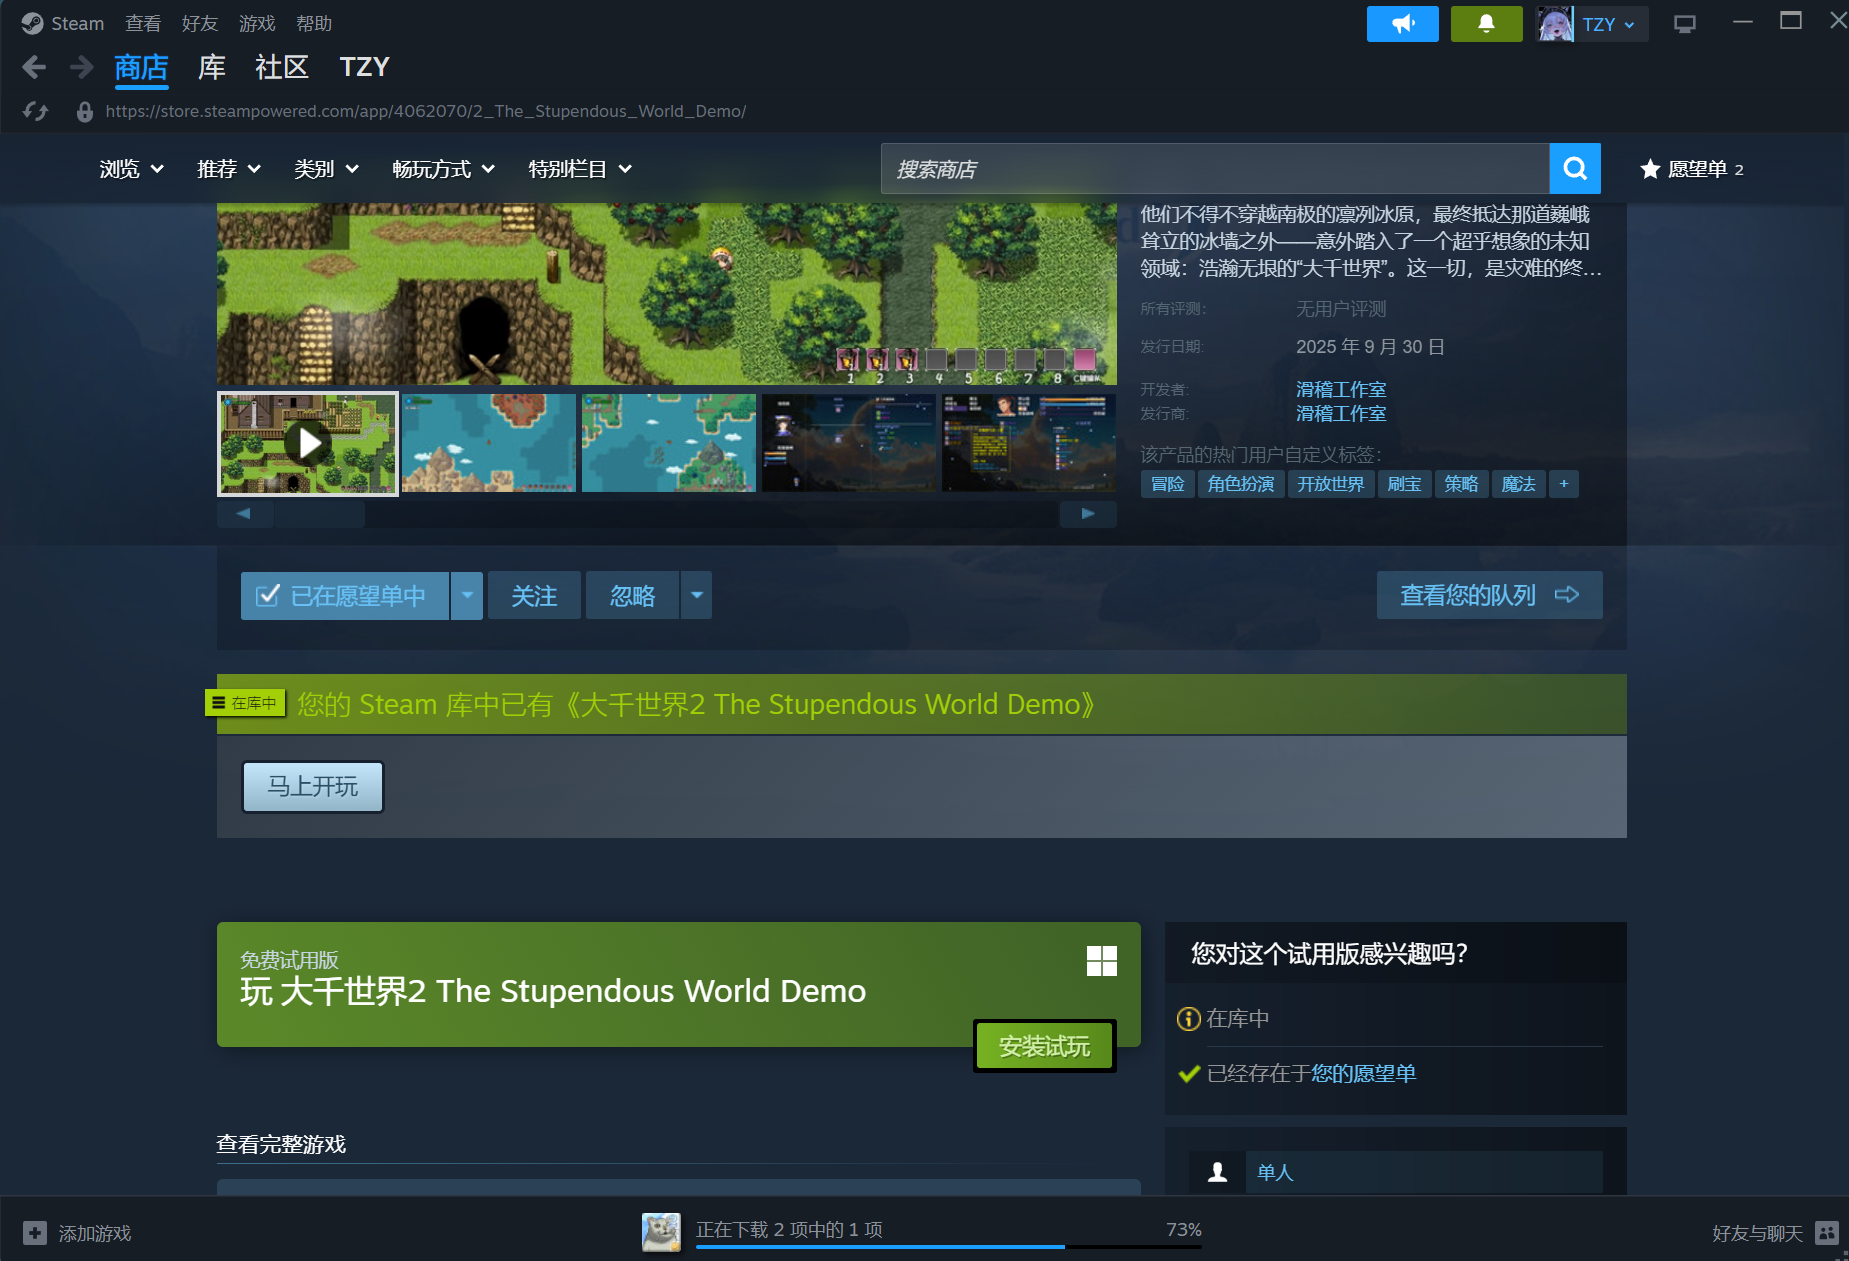Open the 好友 menu

(x=200, y=23)
